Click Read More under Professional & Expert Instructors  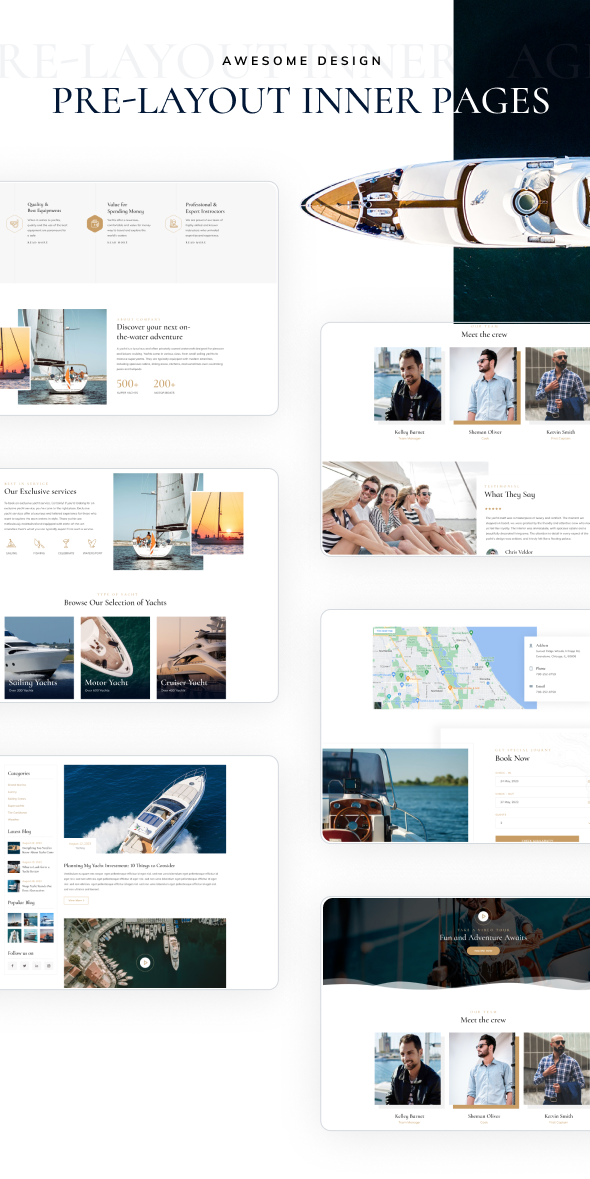(x=195, y=243)
